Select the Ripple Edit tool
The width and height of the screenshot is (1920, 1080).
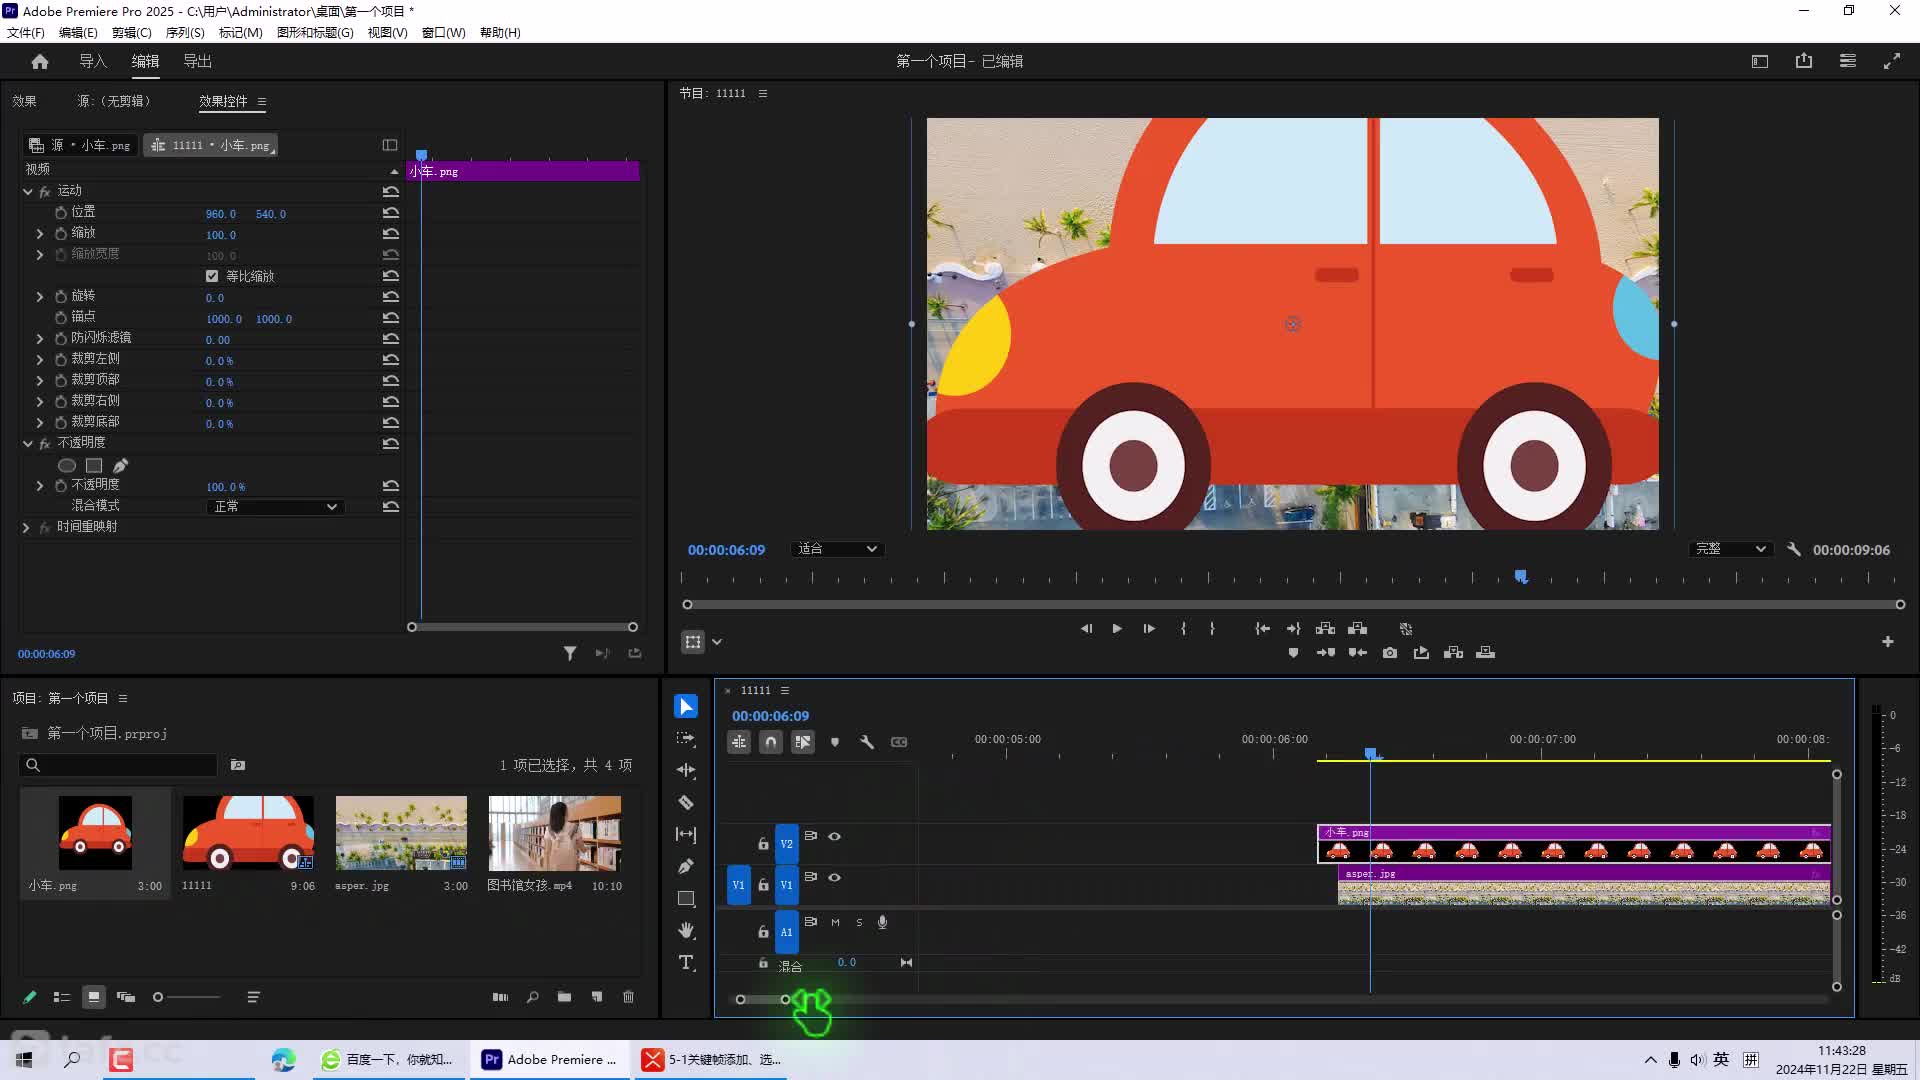point(686,771)
